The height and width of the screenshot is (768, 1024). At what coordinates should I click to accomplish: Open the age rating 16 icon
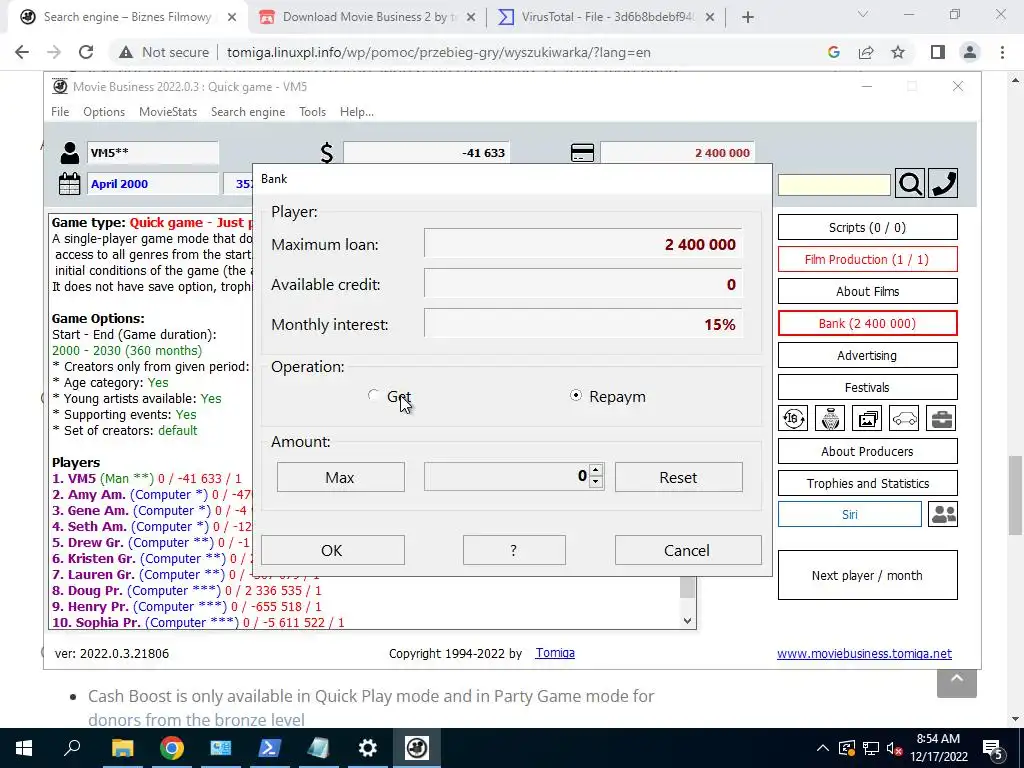[x=793, y=419]
